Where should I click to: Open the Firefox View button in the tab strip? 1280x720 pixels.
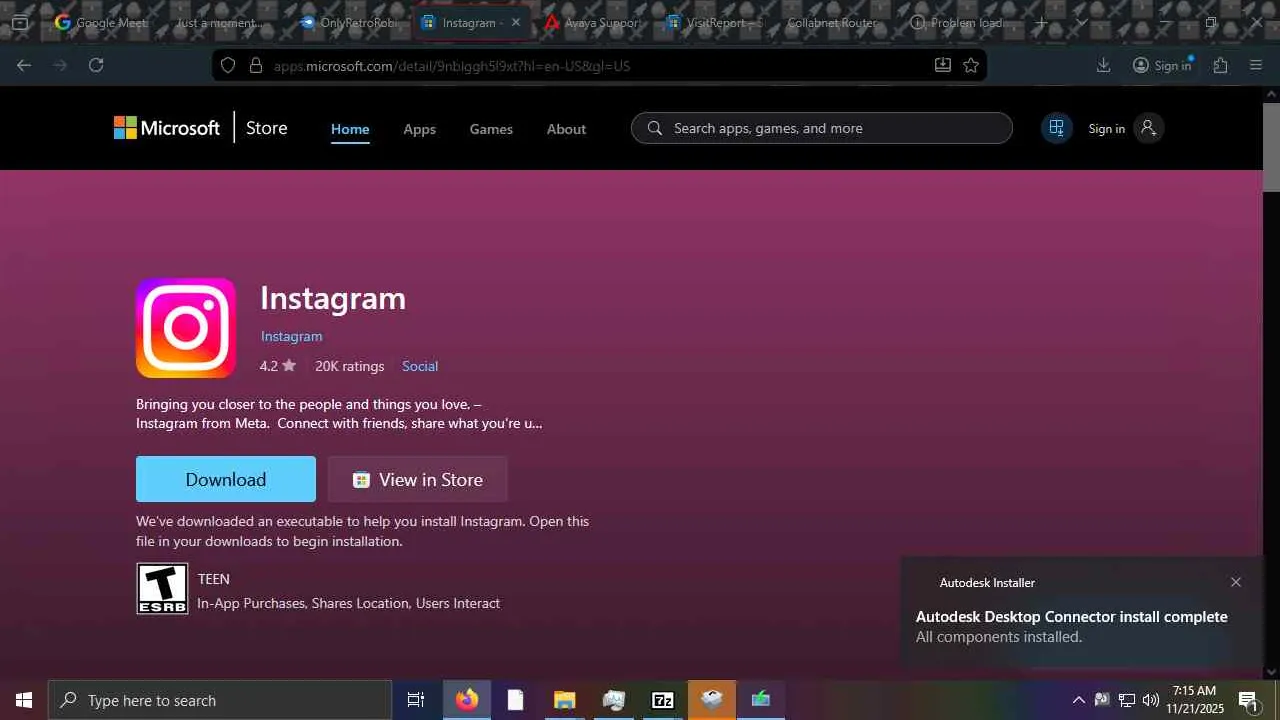(20, 22)
